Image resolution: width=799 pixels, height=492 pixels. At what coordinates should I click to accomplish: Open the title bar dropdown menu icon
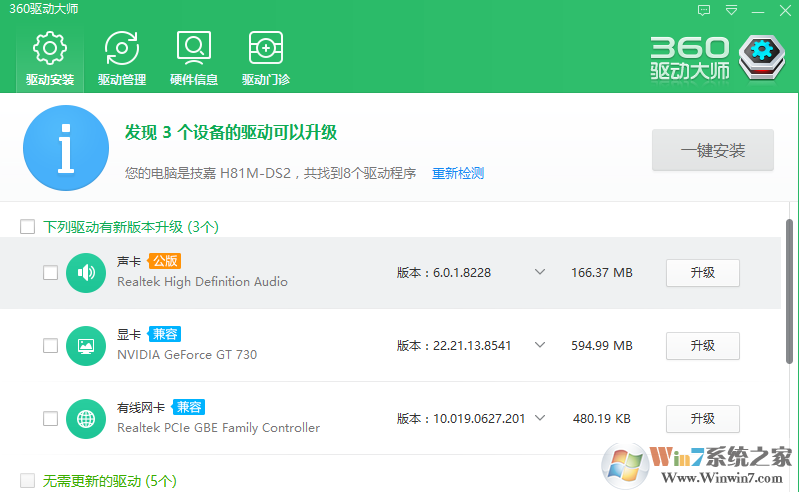[x=732, y=10]
